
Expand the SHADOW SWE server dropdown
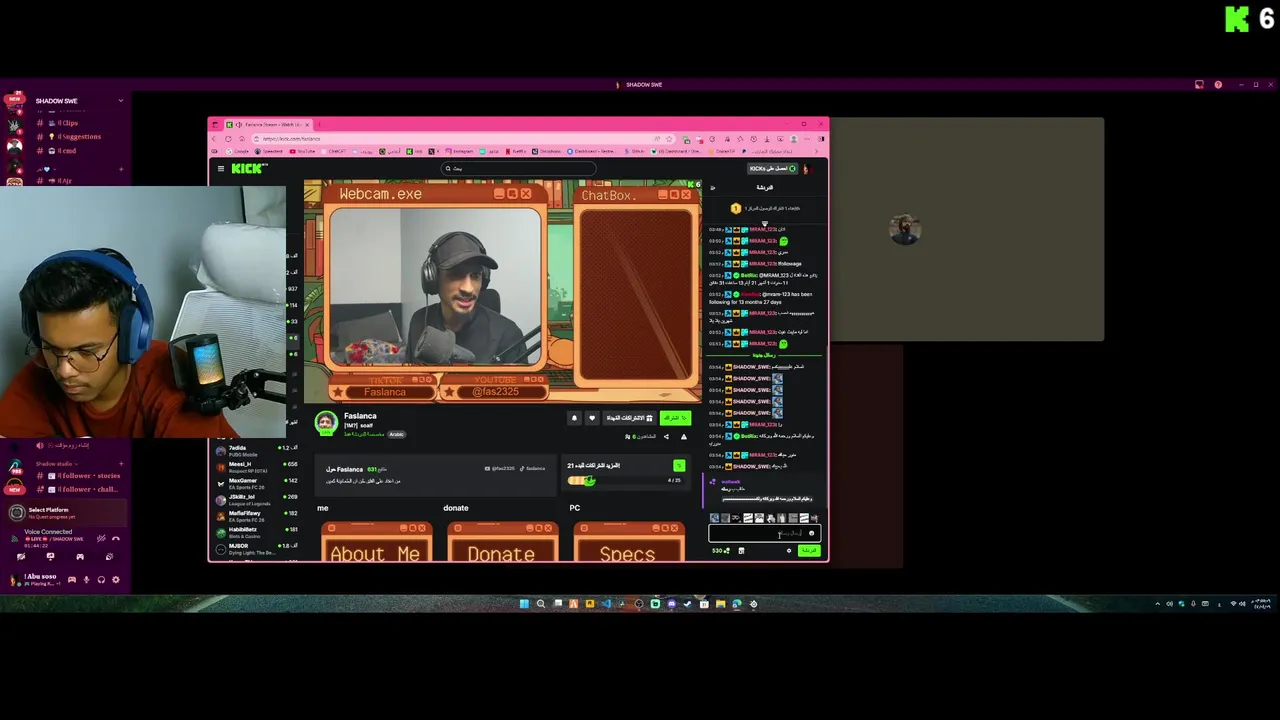tap(121, 100)
